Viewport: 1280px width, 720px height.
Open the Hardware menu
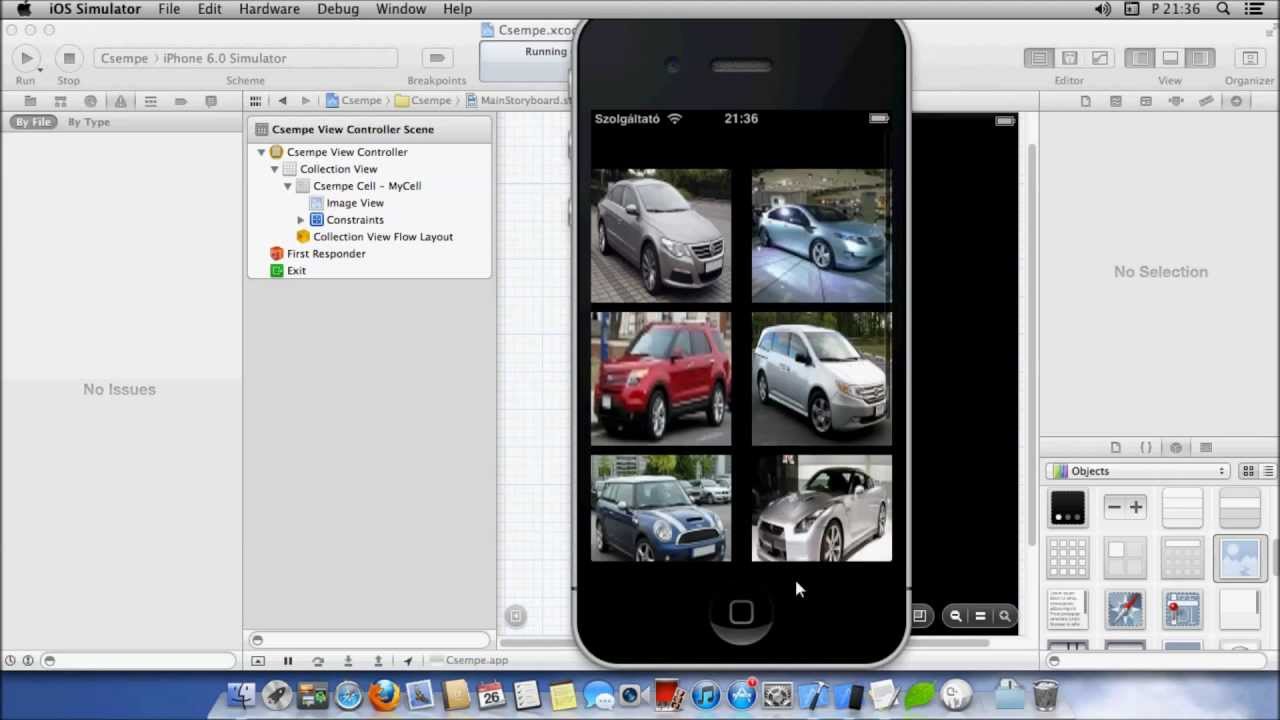point(269,9)
